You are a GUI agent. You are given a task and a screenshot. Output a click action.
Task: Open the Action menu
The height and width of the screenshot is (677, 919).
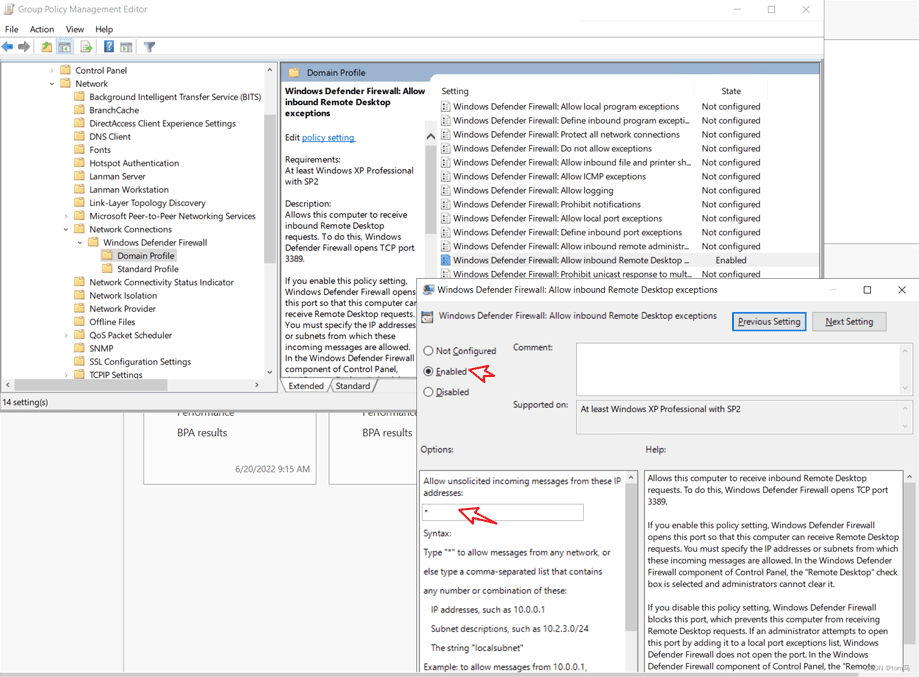[42, 29]
